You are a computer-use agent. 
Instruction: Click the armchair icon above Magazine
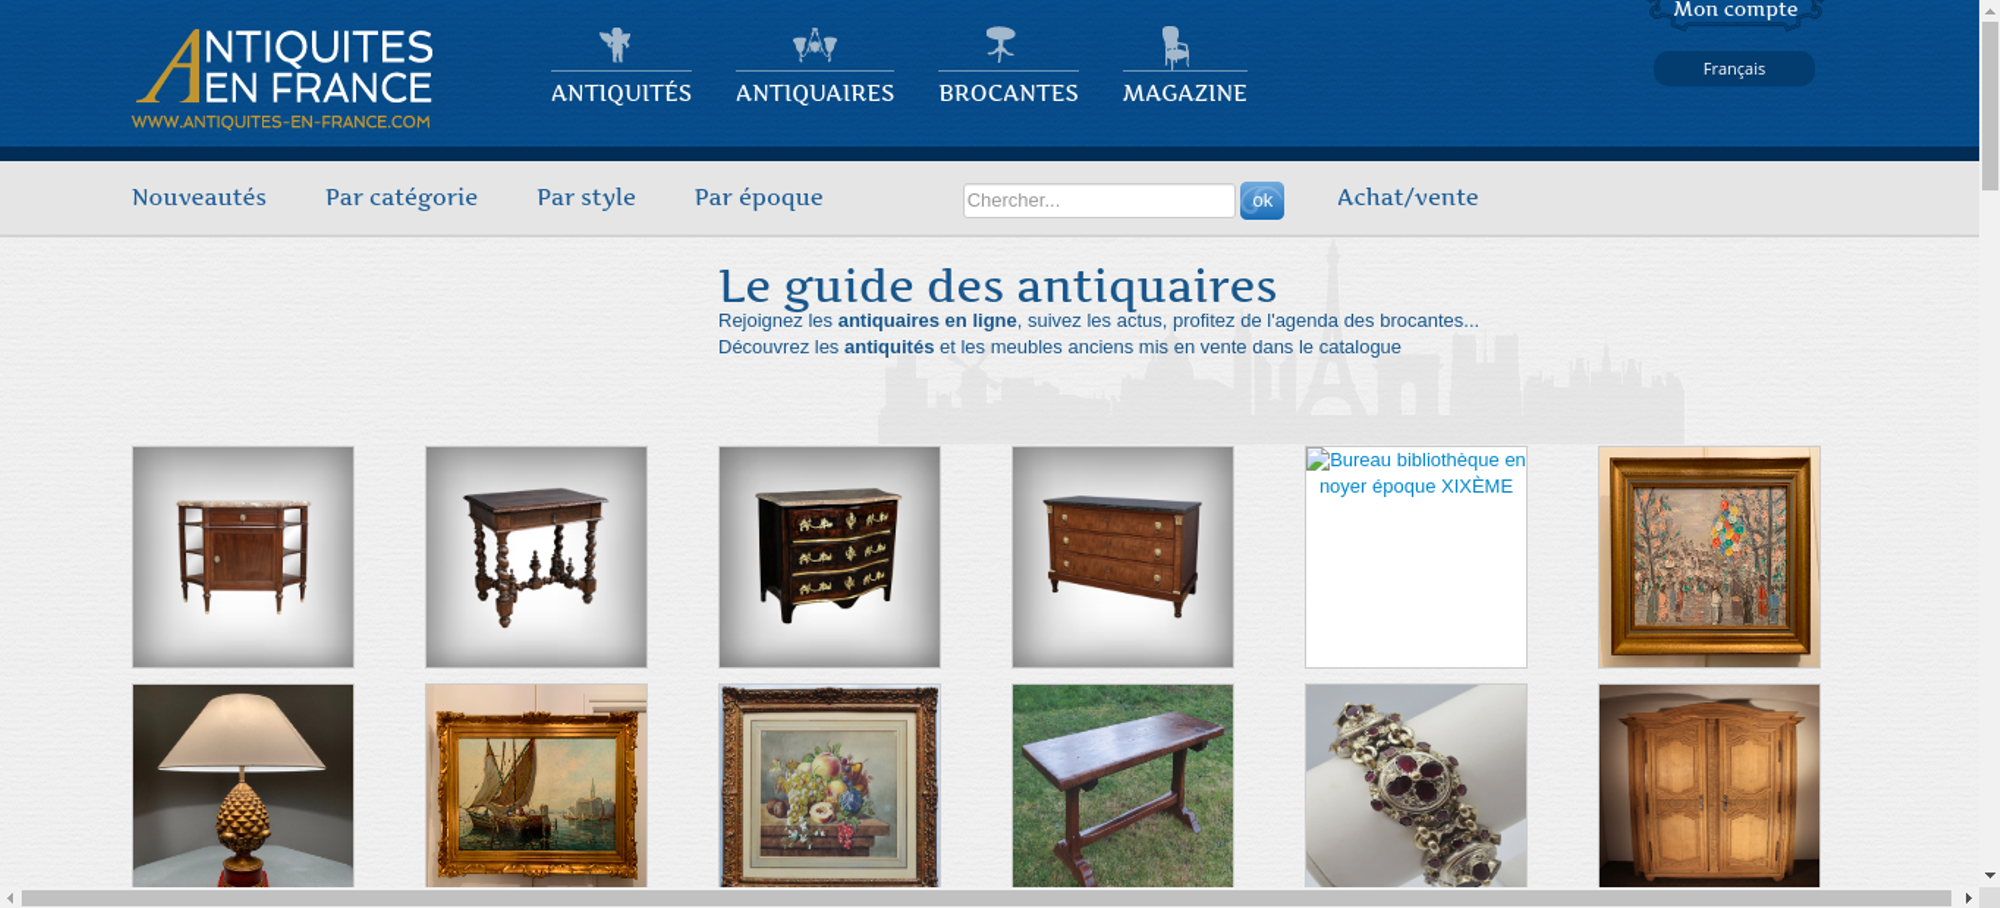1175,47
